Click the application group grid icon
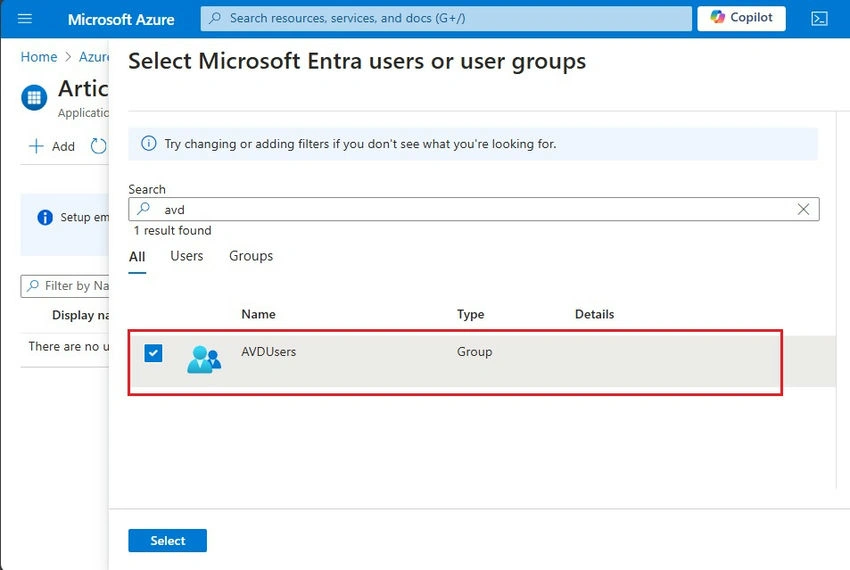The width and height of the screenshot is (850, 570). coord(34,98)
